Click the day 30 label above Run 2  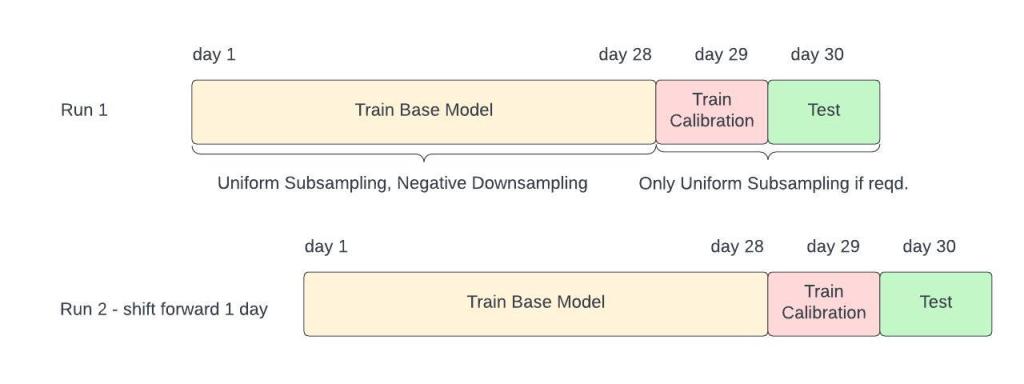point(929,246)
